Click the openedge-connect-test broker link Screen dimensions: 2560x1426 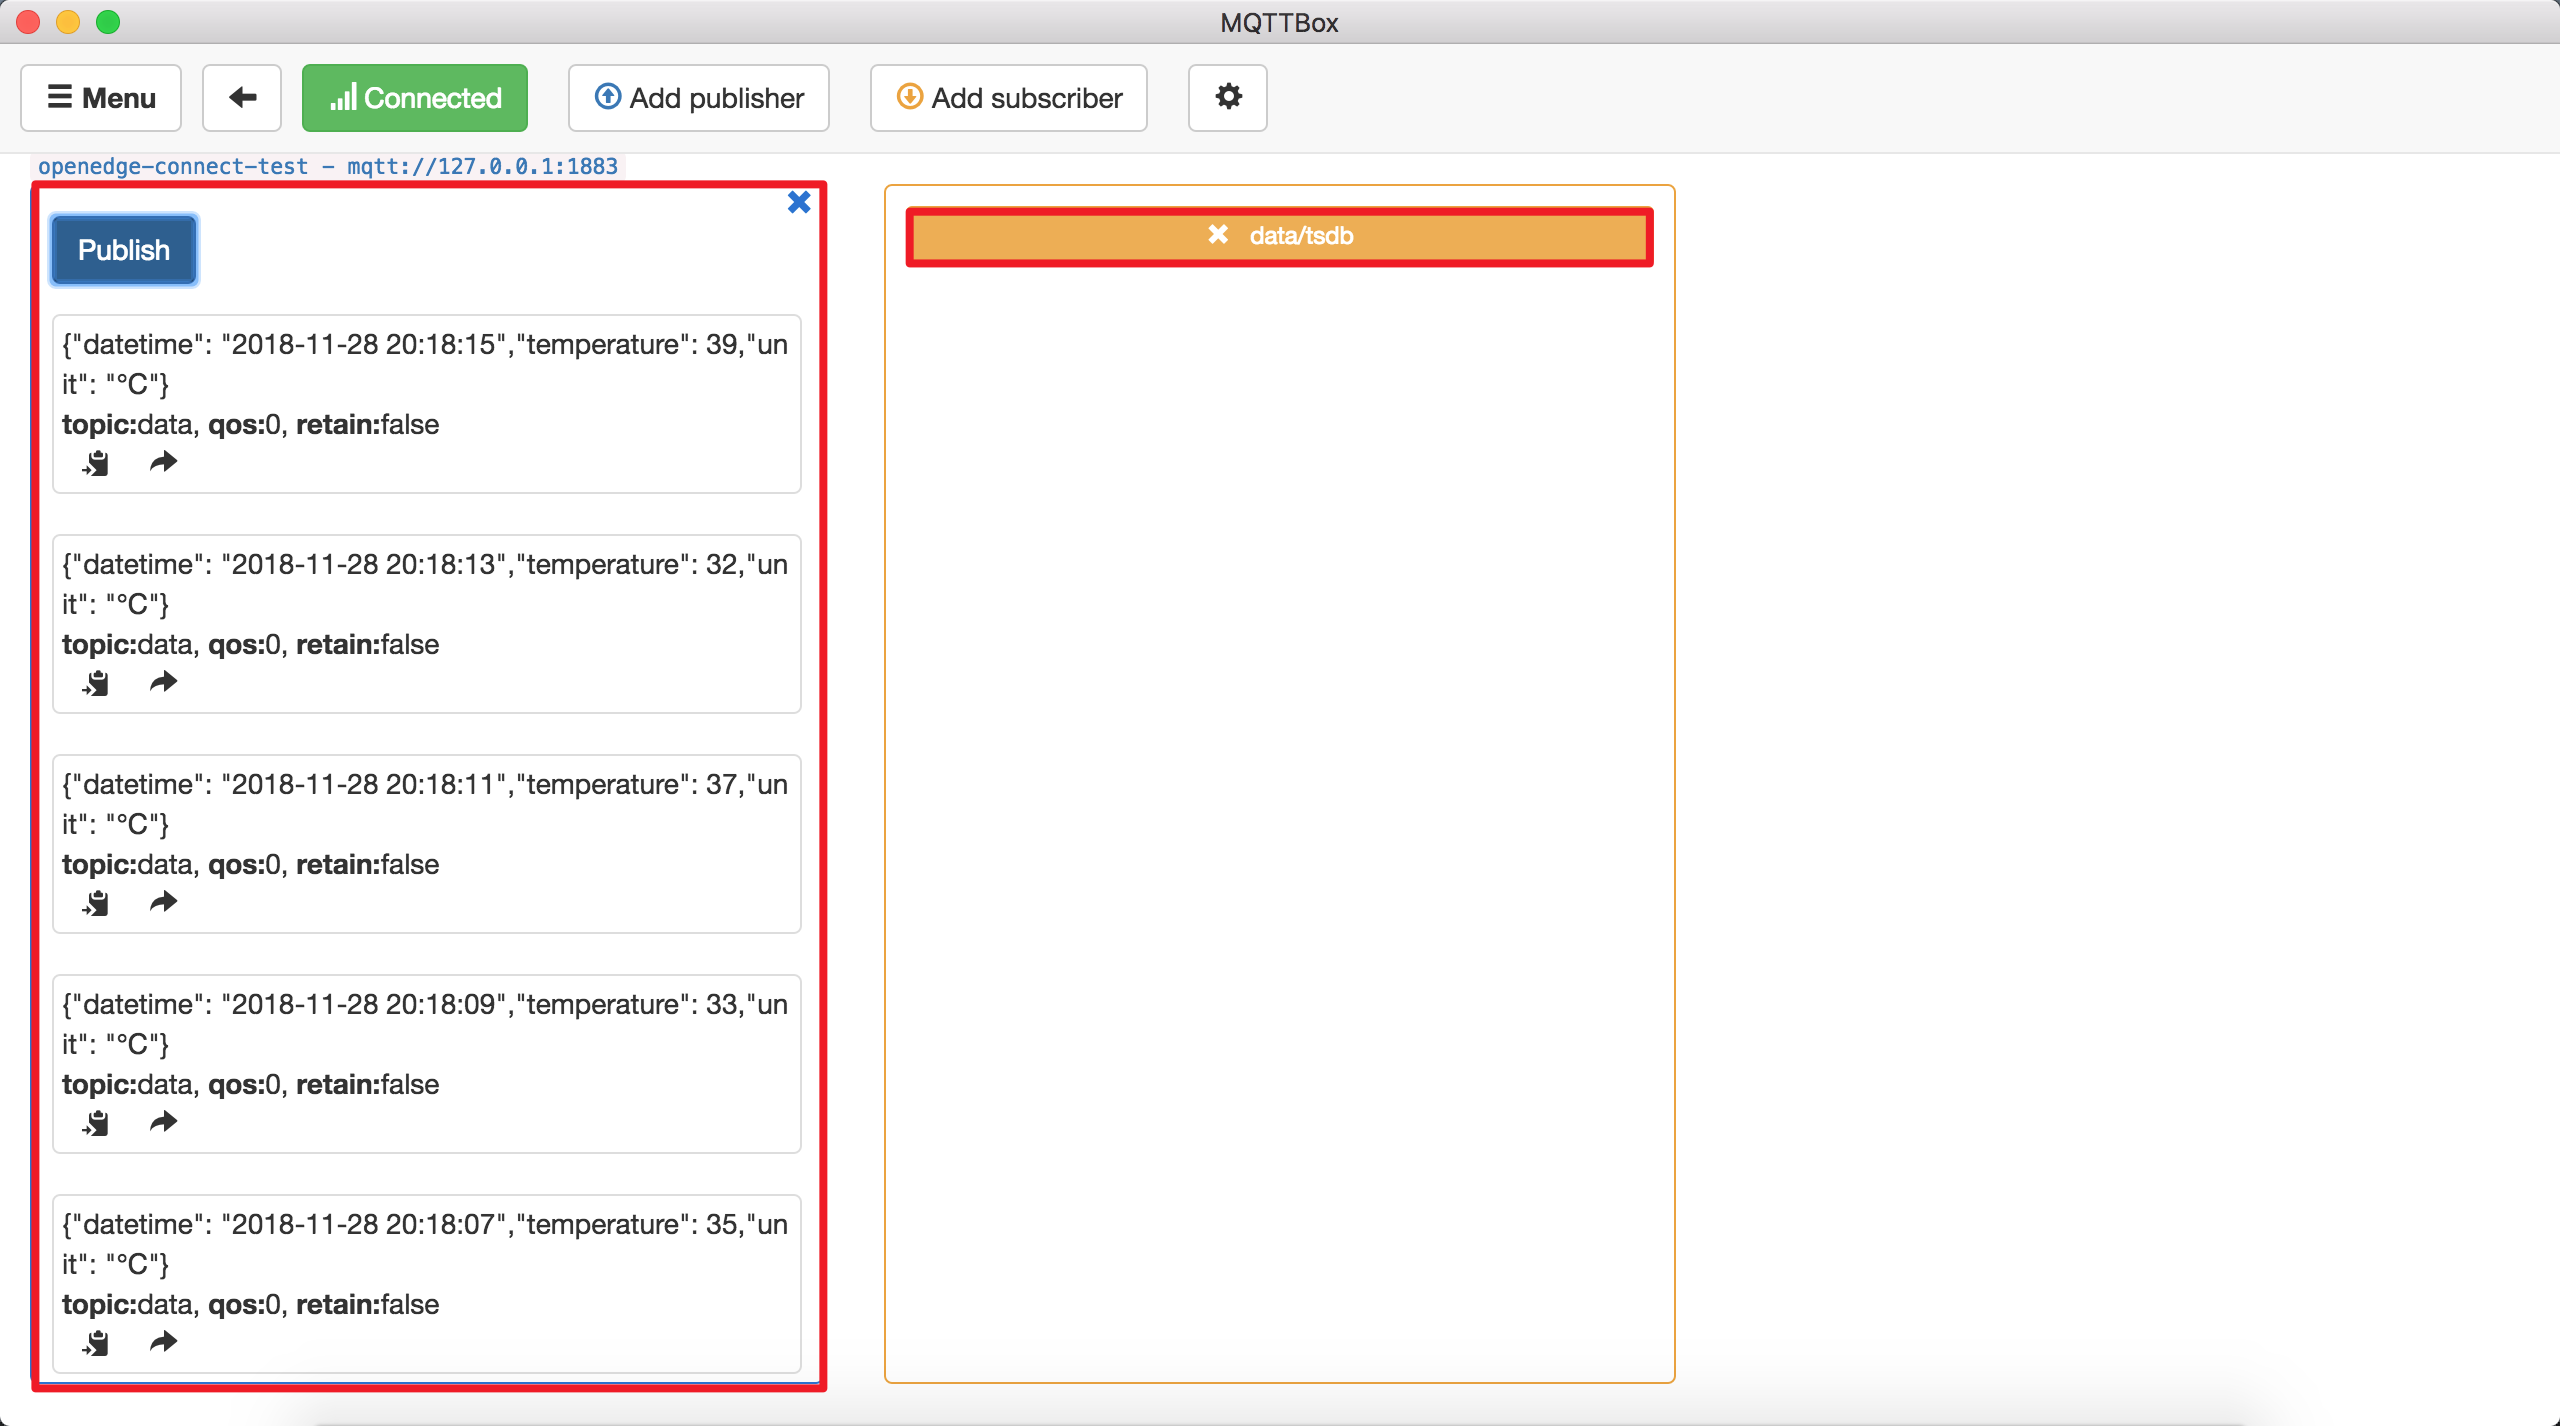(327, 165)
